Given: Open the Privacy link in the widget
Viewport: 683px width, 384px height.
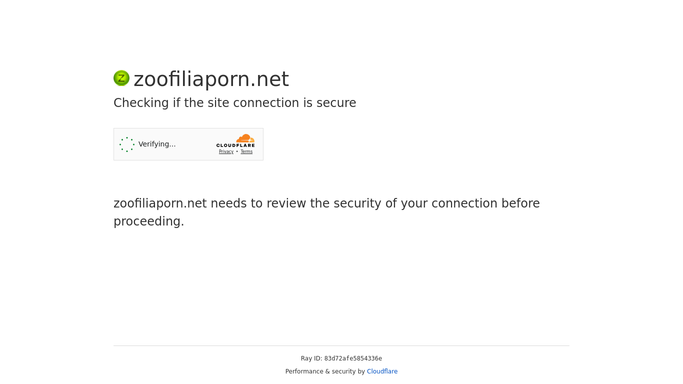Looking at the screenshot, I should tap(226, 152).
